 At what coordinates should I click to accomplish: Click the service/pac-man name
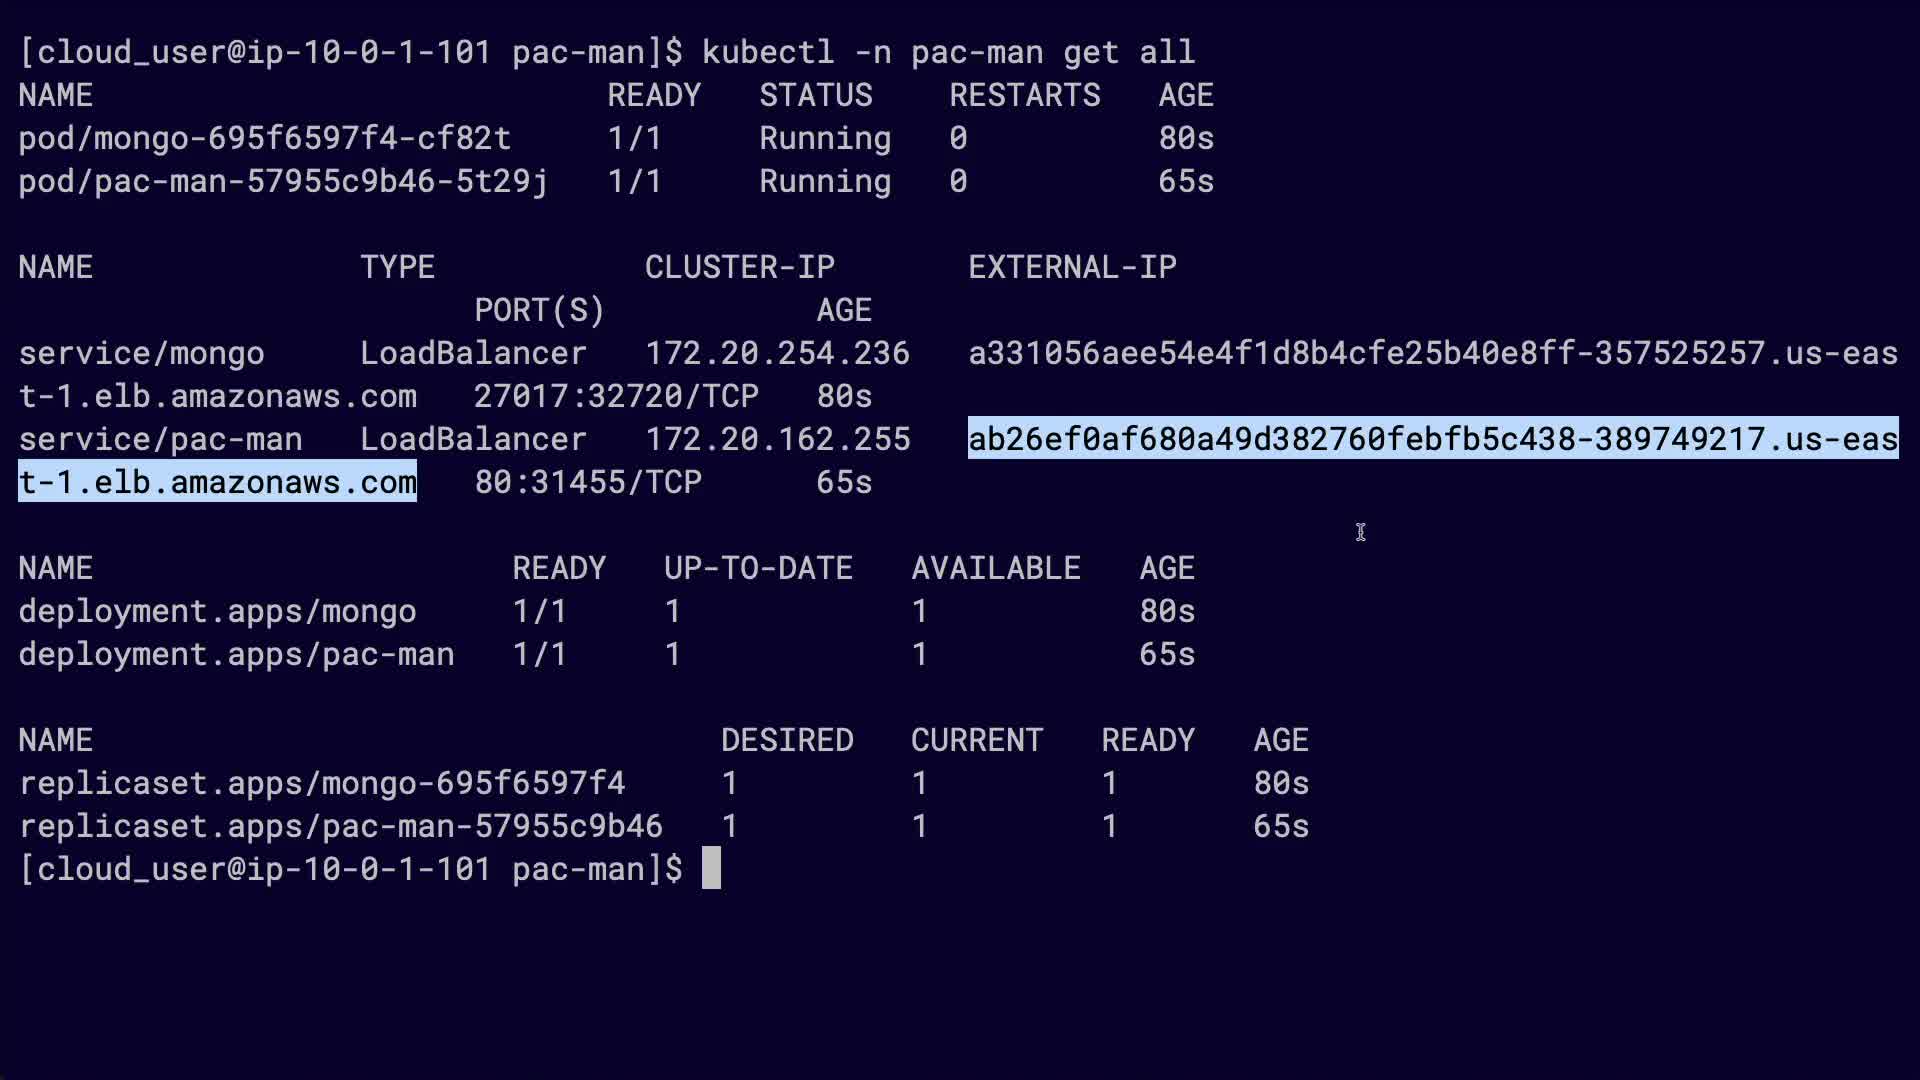[x=160, y=439]
